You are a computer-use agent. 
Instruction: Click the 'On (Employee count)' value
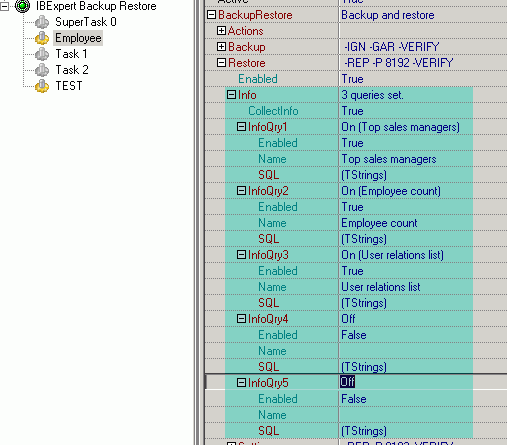click(x=391, y=191)
